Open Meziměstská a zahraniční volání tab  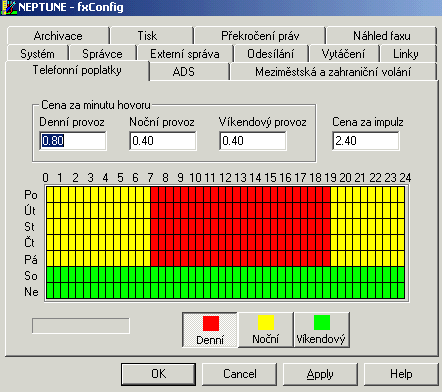(333, 72)
